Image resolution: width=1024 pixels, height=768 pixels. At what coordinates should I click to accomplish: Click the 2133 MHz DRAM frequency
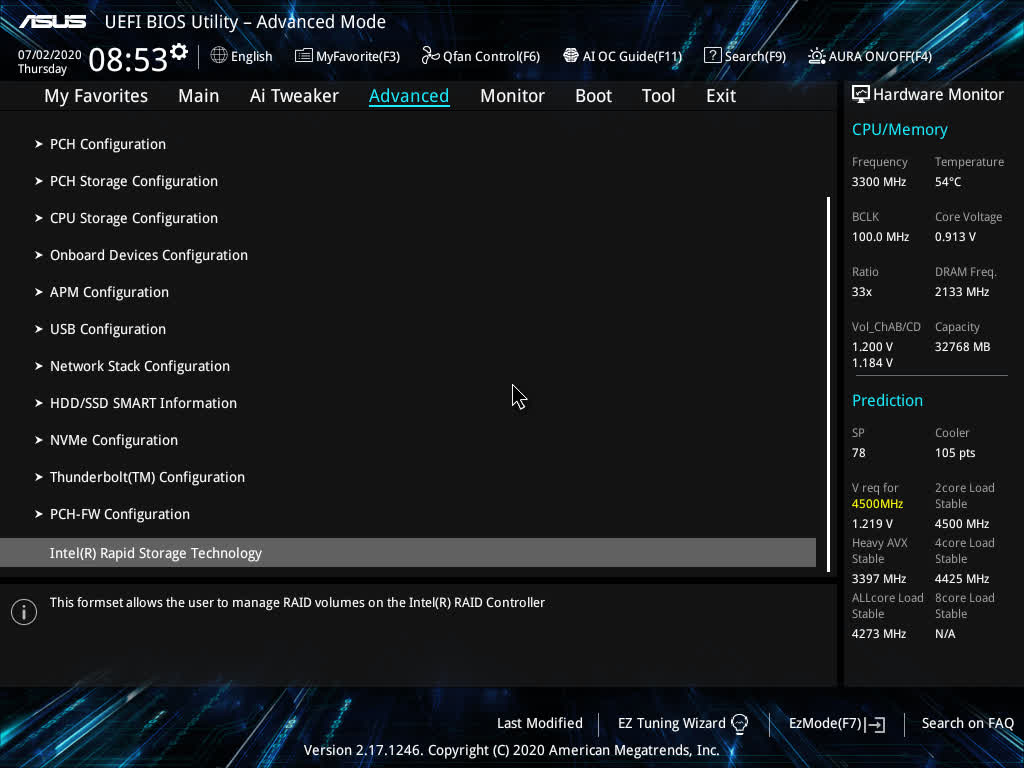click(x=961, y=292)
